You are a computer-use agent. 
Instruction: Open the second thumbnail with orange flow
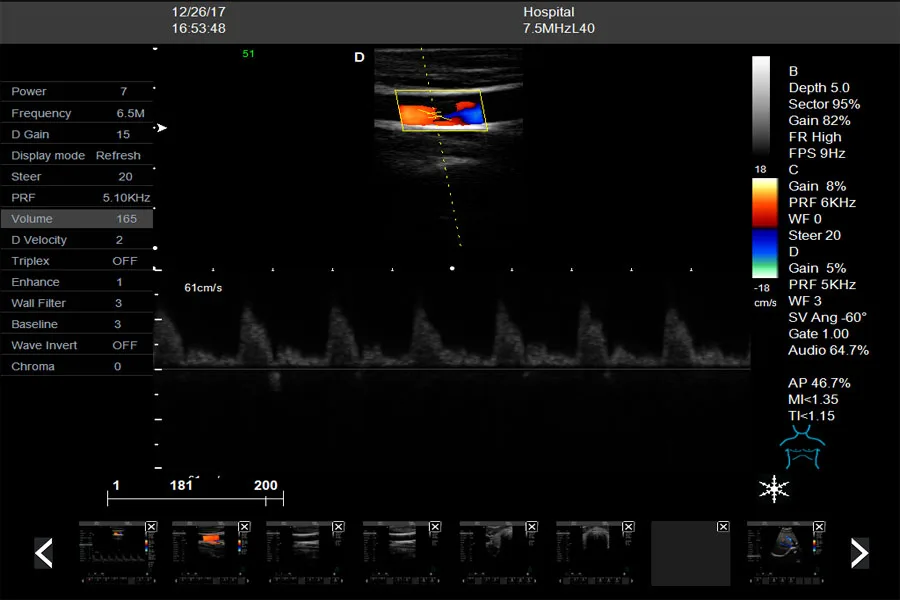[x=210, y=553]
